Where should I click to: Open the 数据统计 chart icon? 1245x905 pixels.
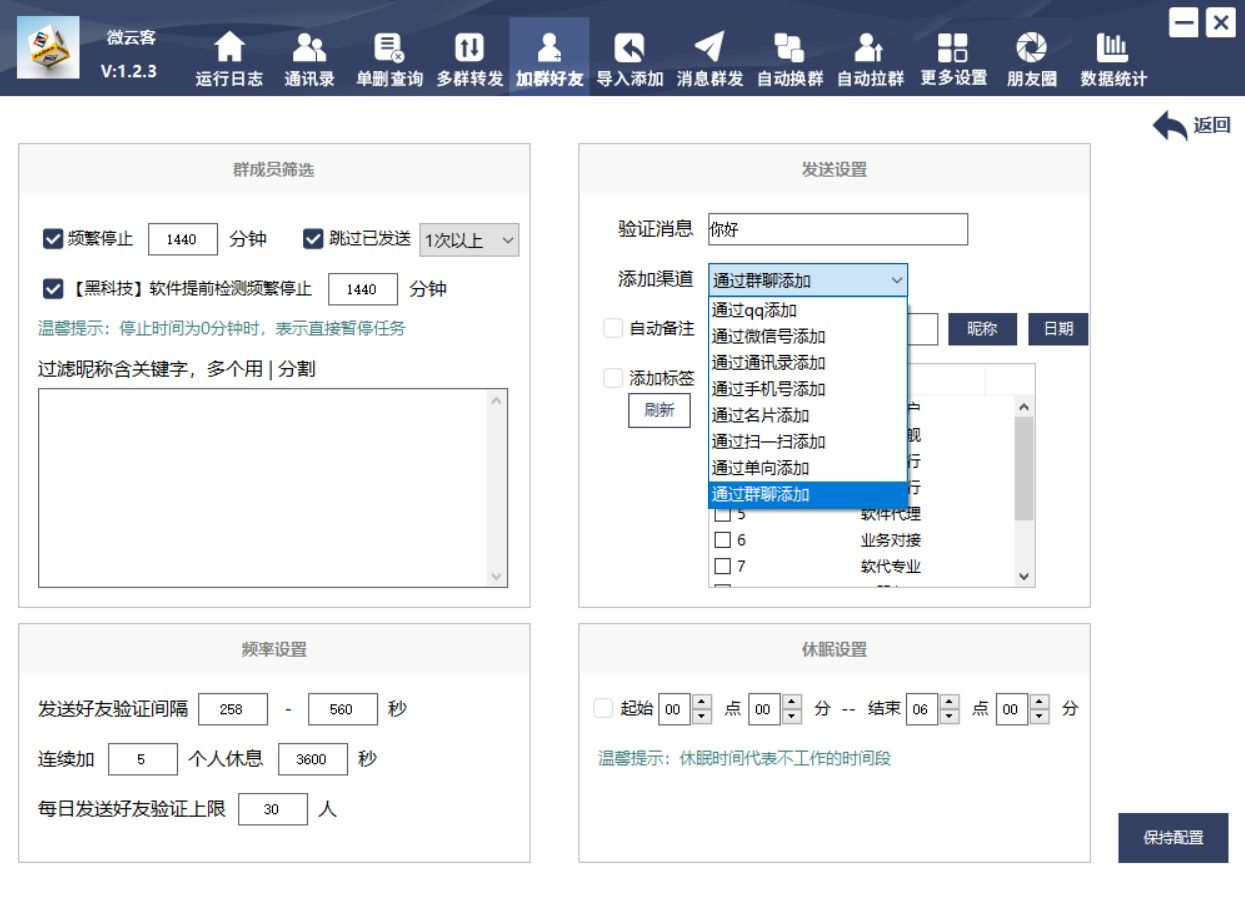coord(1112,47)
